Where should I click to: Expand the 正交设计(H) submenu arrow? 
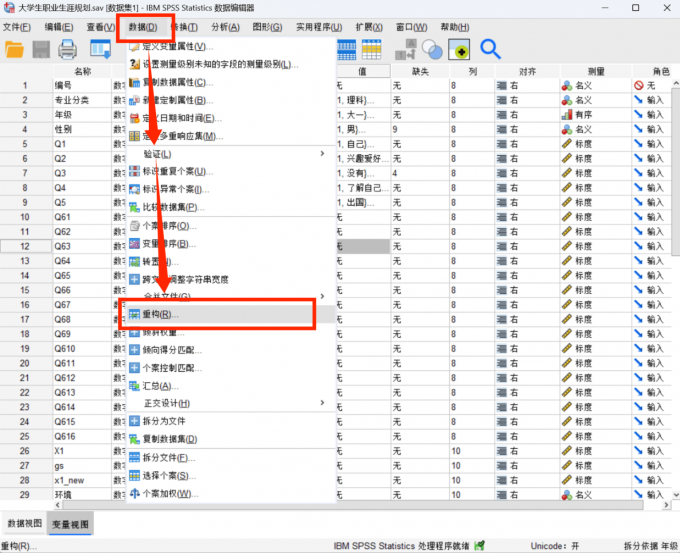(322, 403)
